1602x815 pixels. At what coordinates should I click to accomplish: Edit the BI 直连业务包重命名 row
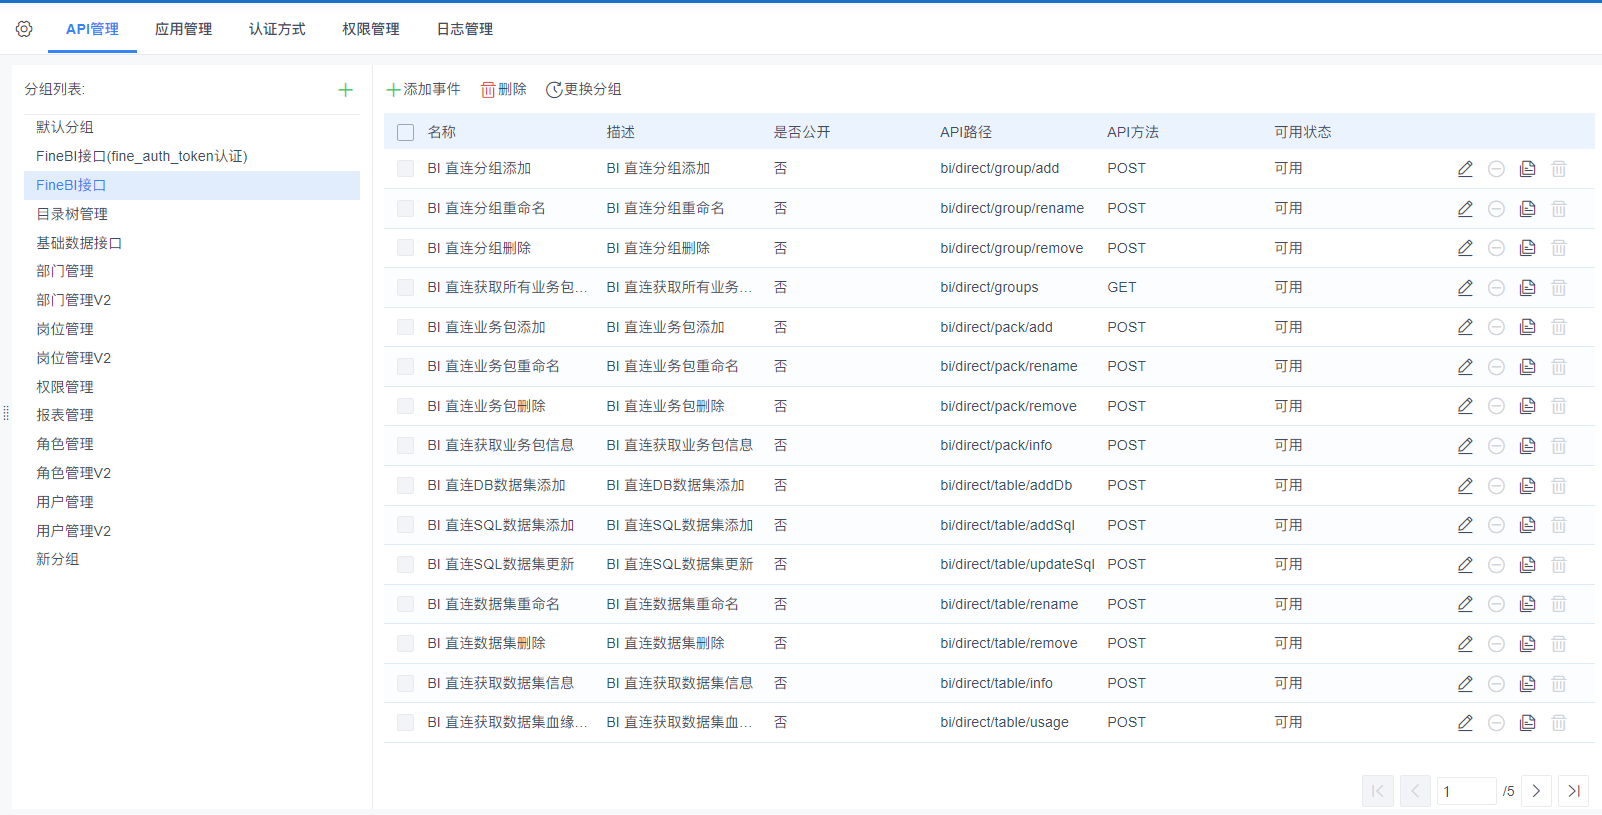click(1465, 367)
